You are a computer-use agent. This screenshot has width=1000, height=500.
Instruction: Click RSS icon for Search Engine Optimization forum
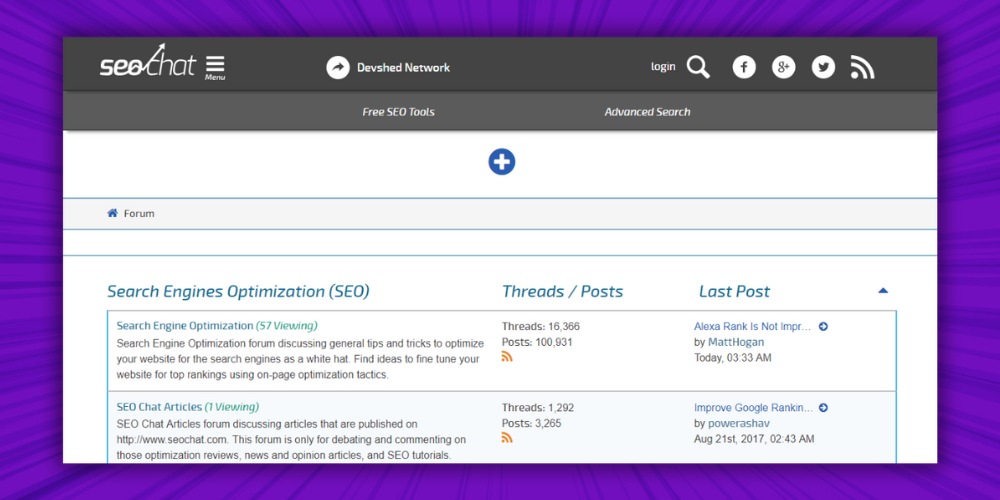[x=507, y=357]
